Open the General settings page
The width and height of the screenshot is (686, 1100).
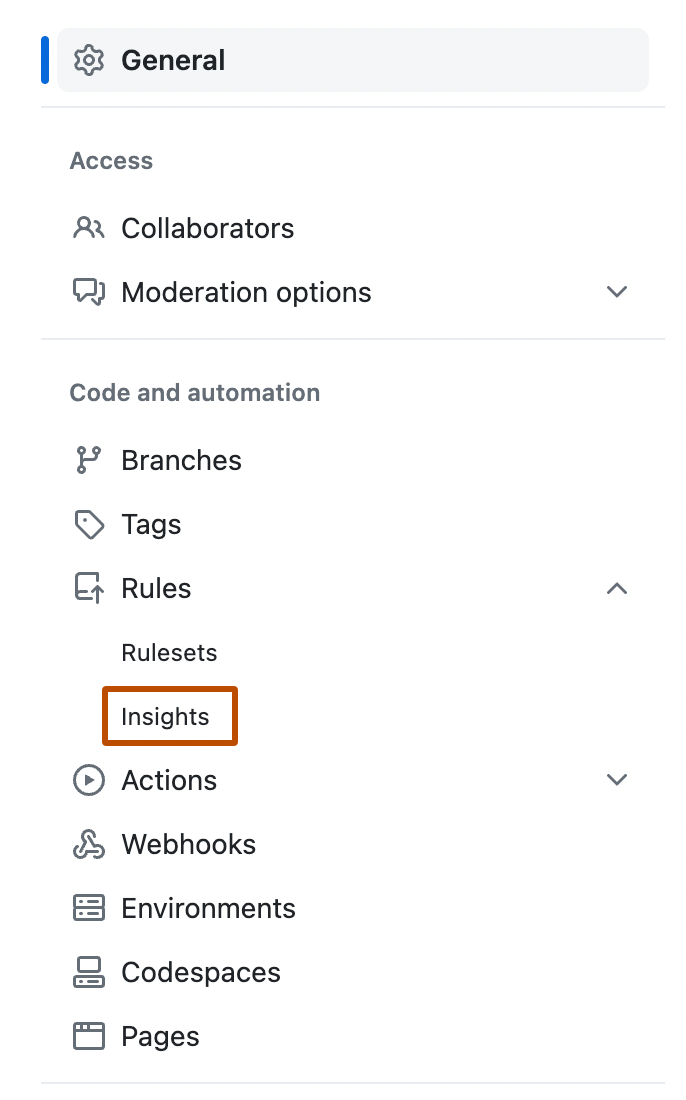[x=172, y=59]
